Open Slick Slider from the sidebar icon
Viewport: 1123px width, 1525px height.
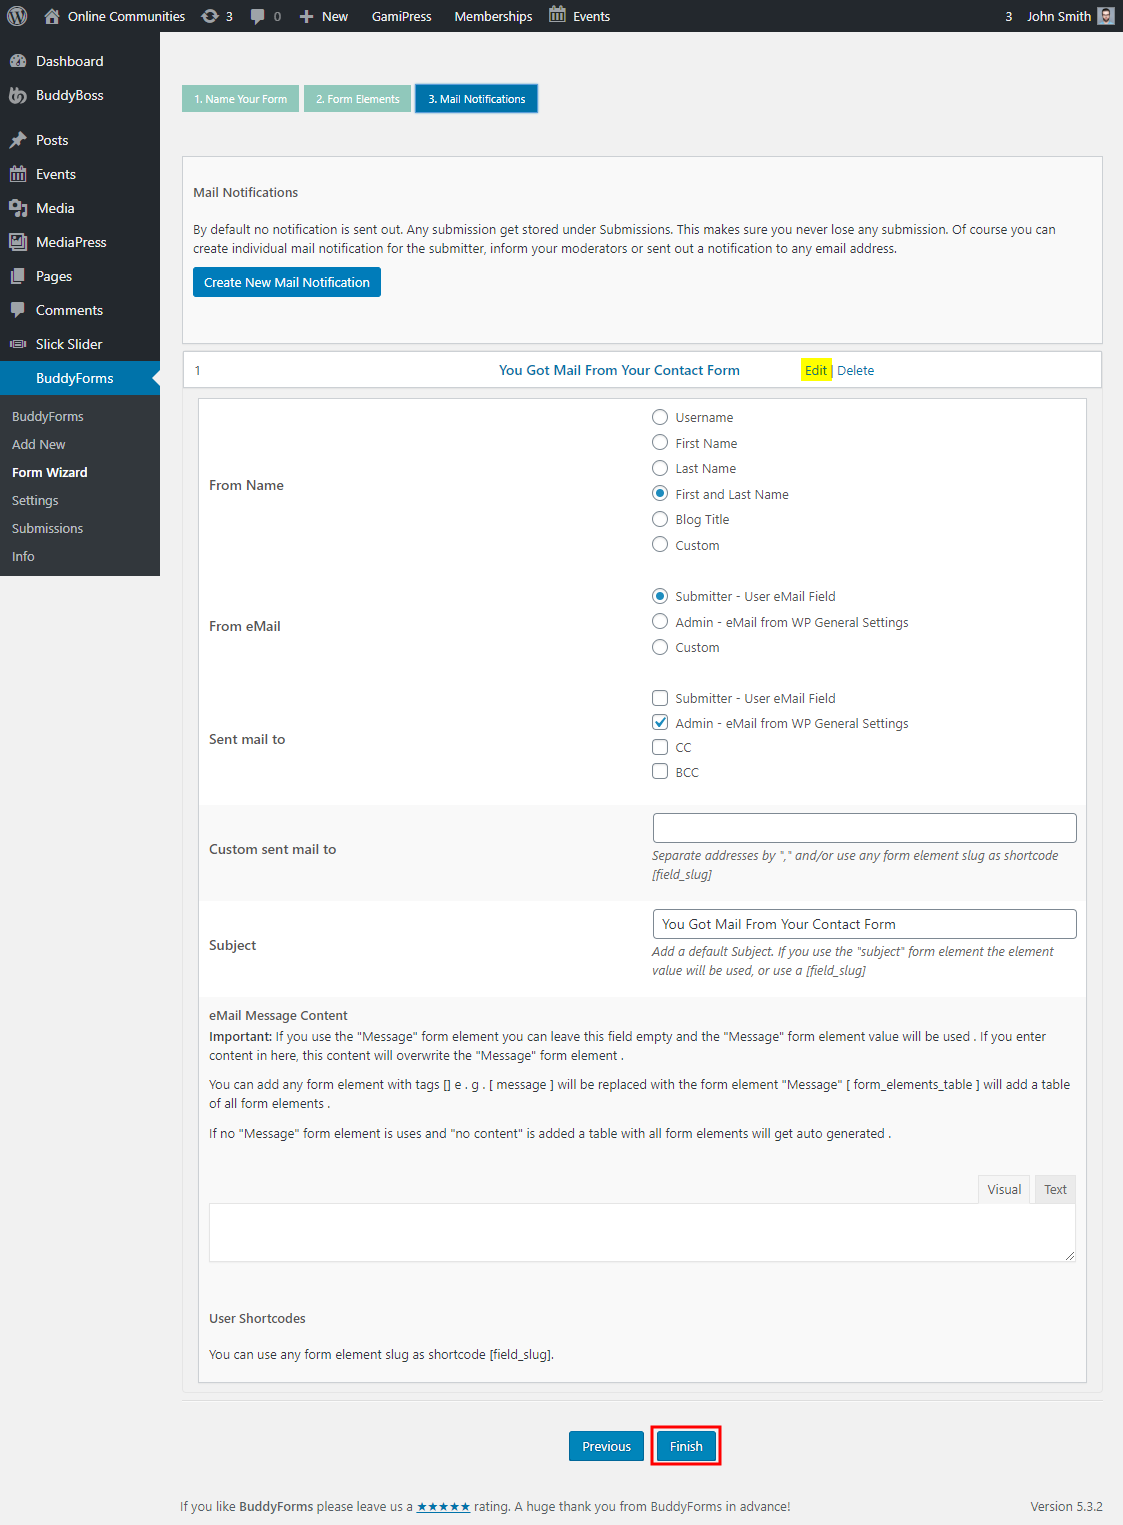coord(18,343)
